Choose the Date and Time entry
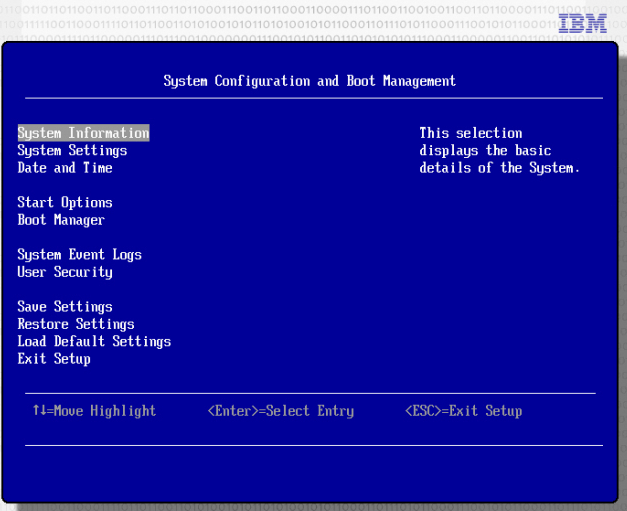This screenshot has width=627, height=511. tap(65, 168)
